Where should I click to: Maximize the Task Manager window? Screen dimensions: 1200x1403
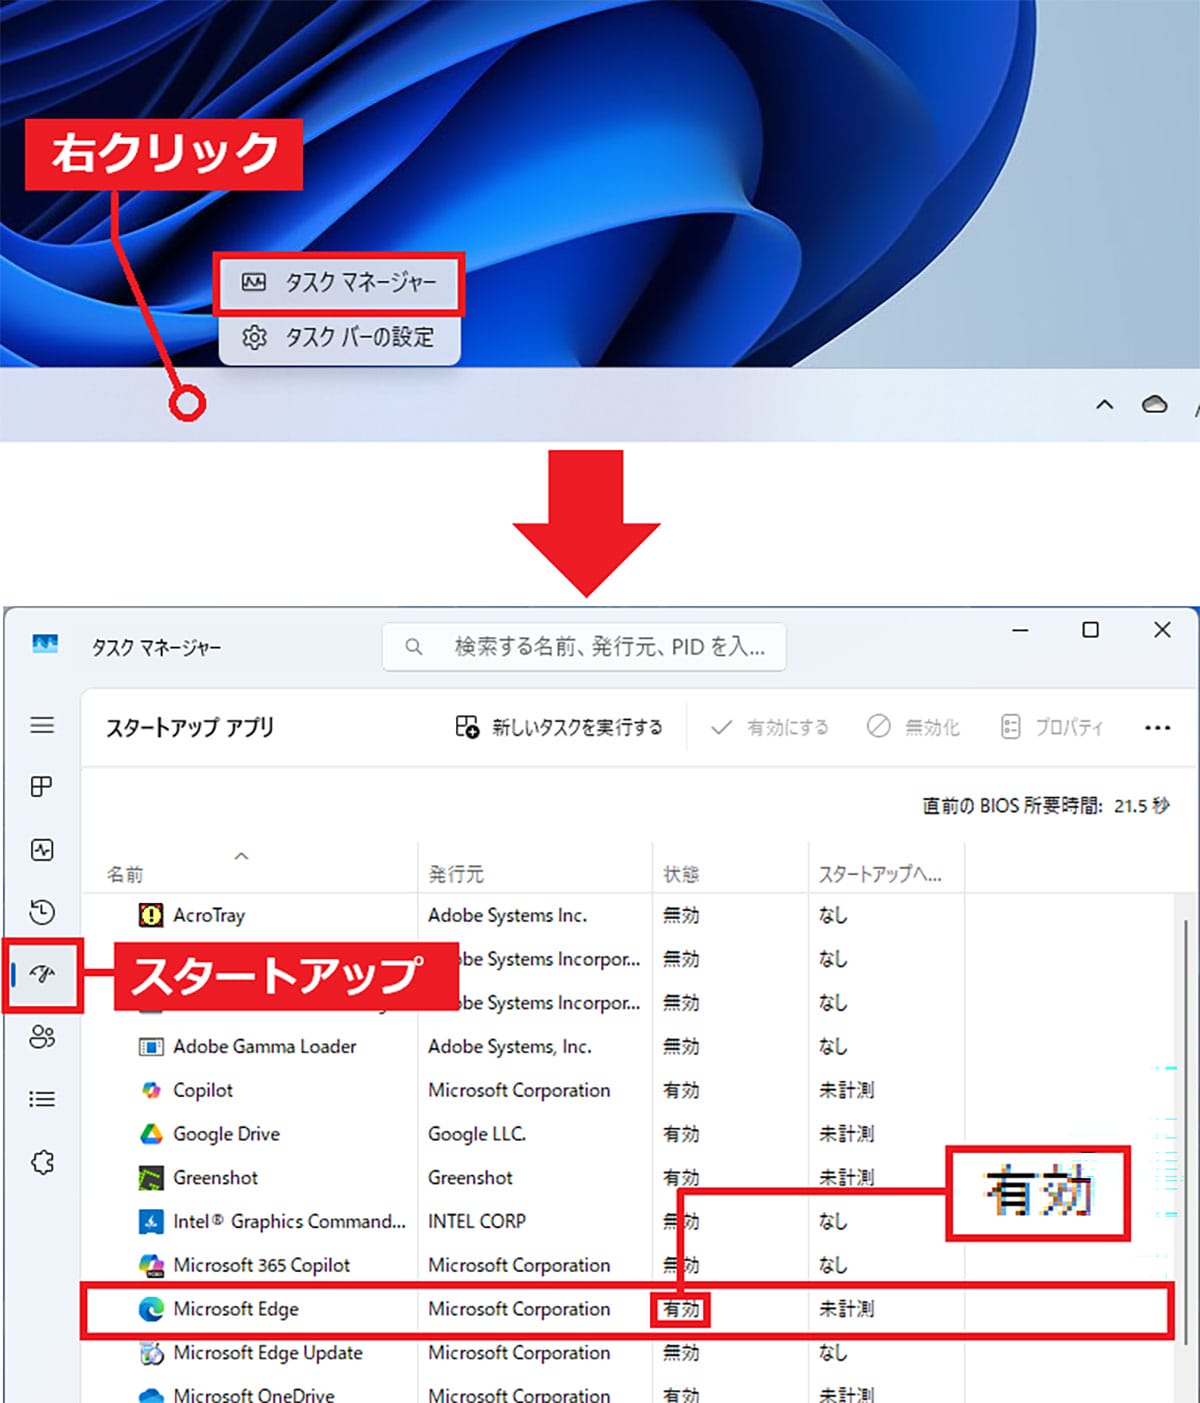coord(1091,630)
